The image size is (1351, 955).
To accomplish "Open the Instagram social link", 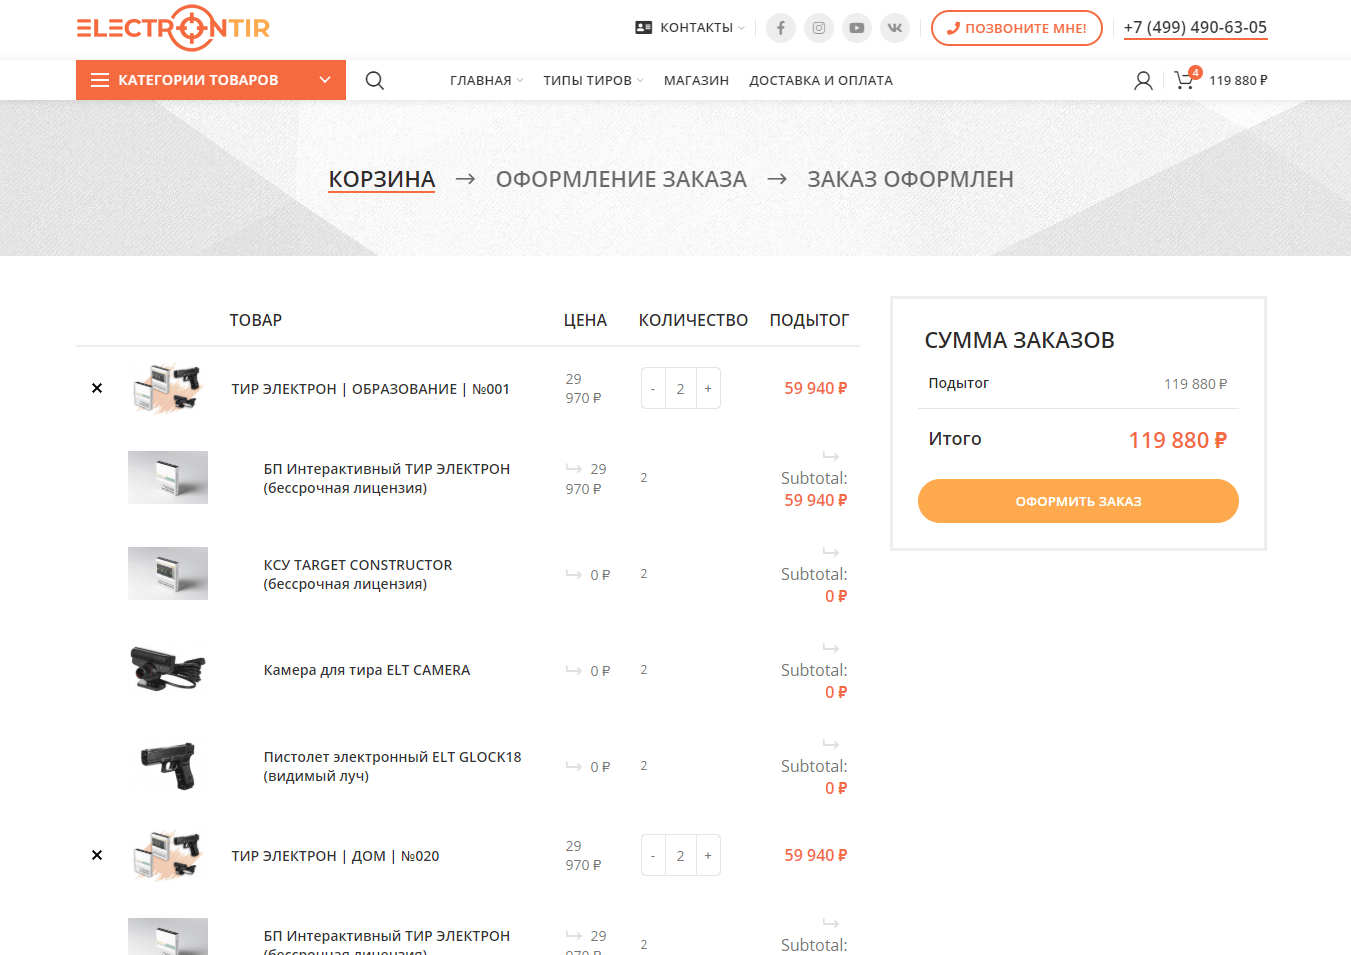I will pyautogui.click(x=819, y=28).
